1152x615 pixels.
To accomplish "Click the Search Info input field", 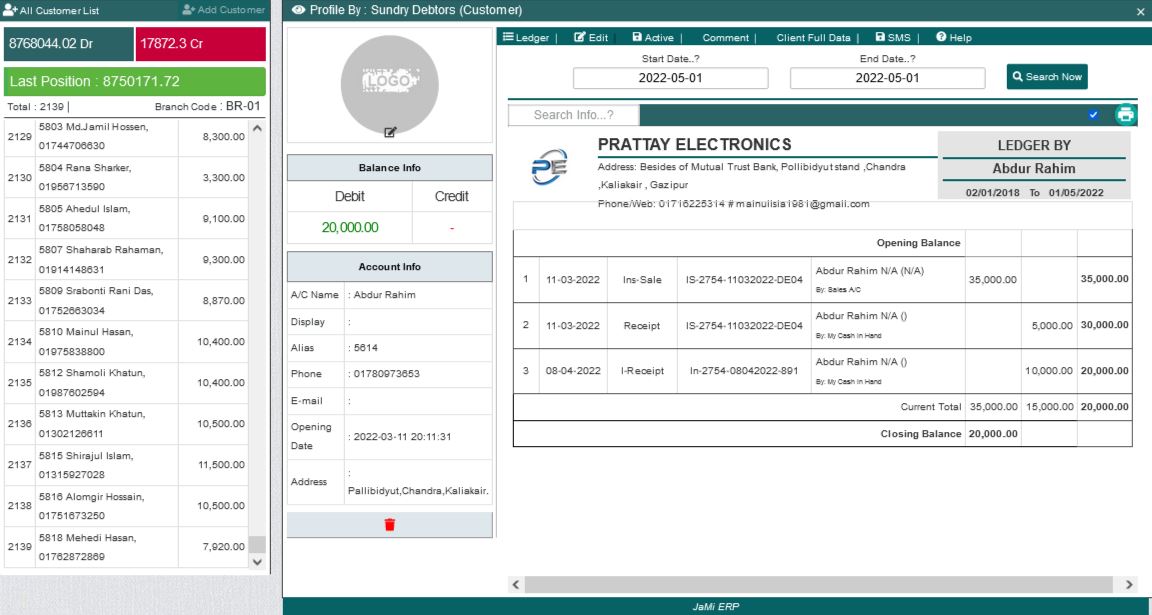I will tap(573, 115).
